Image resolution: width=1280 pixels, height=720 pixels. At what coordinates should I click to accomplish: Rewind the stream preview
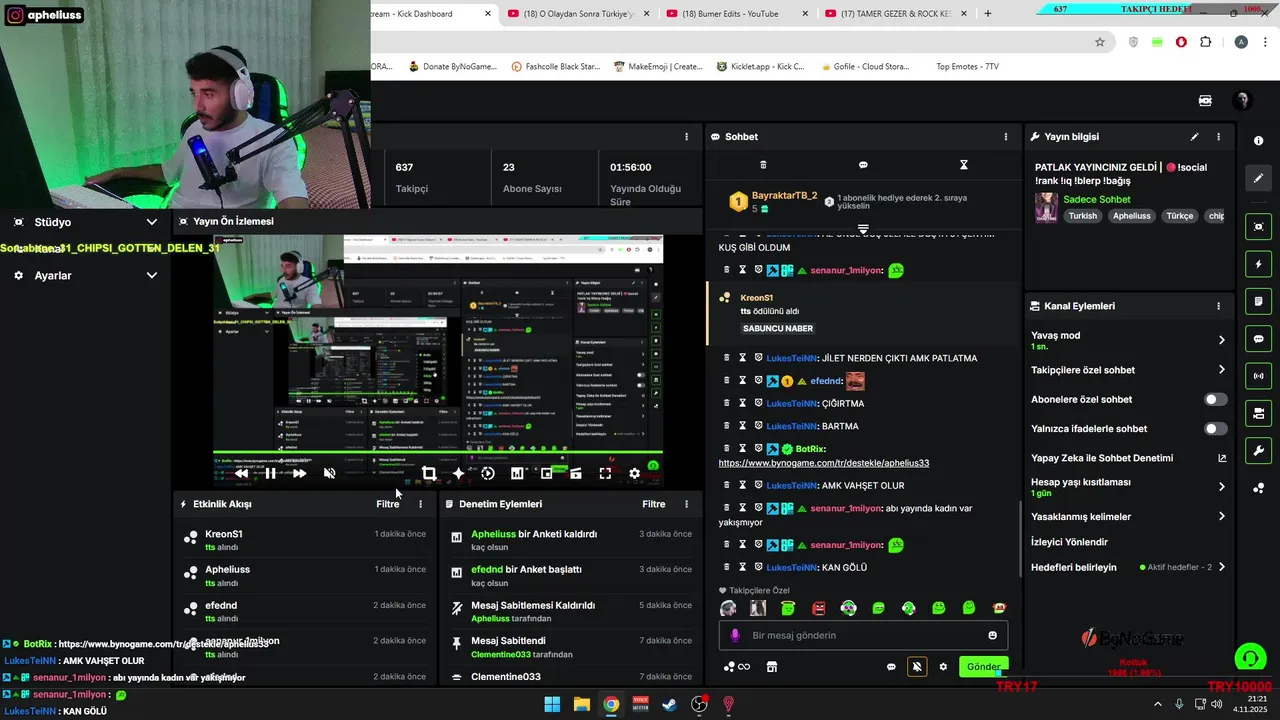241,473
